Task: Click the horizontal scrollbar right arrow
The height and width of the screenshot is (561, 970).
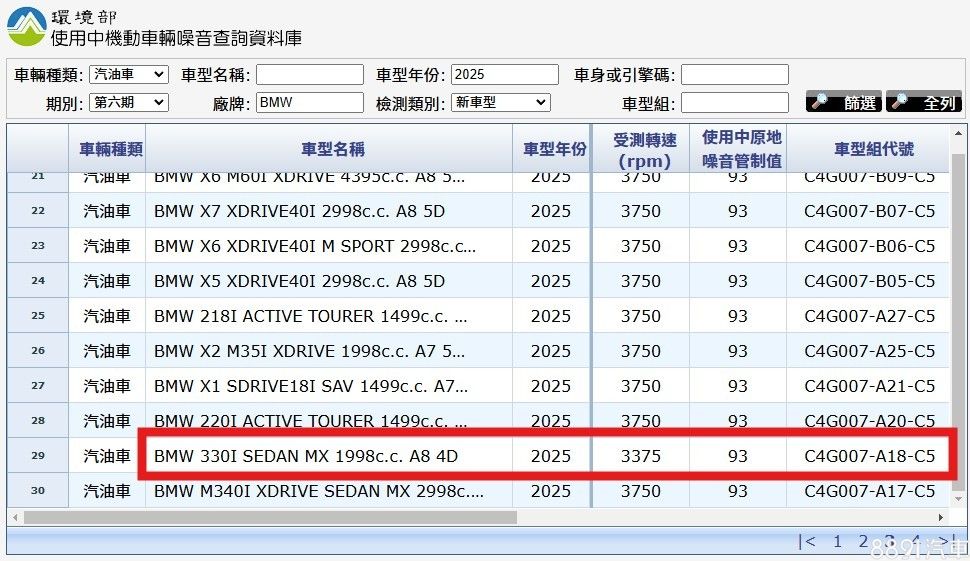Action: click(x=941, y=517)
